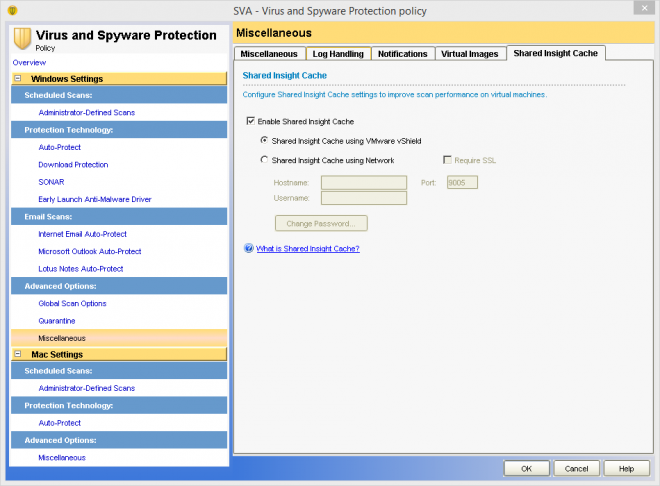The height and width of the screenshot is (486, 660).
Task: Open Mac Auto-Protect settings
Action: pyautogui.click(x=59, y=423)
